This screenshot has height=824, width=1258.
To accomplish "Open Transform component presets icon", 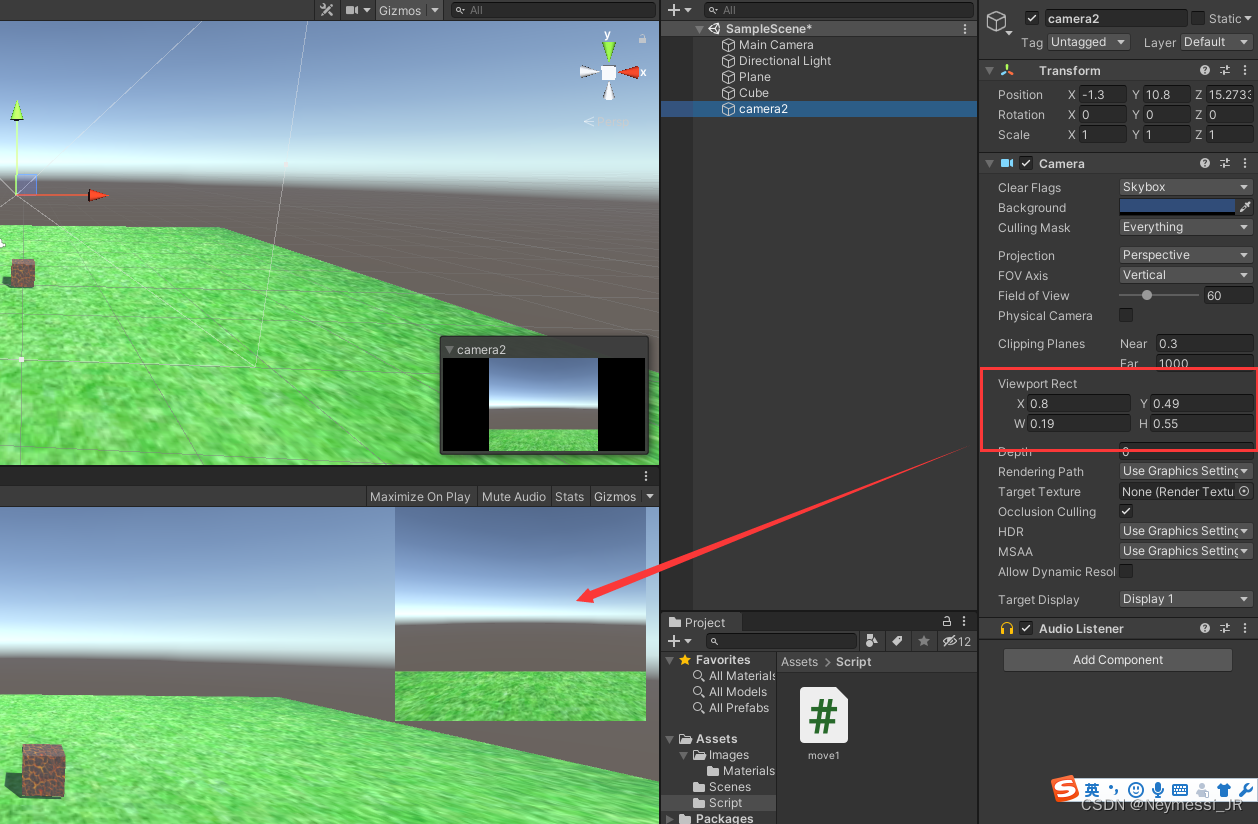I will [1225, 71].
